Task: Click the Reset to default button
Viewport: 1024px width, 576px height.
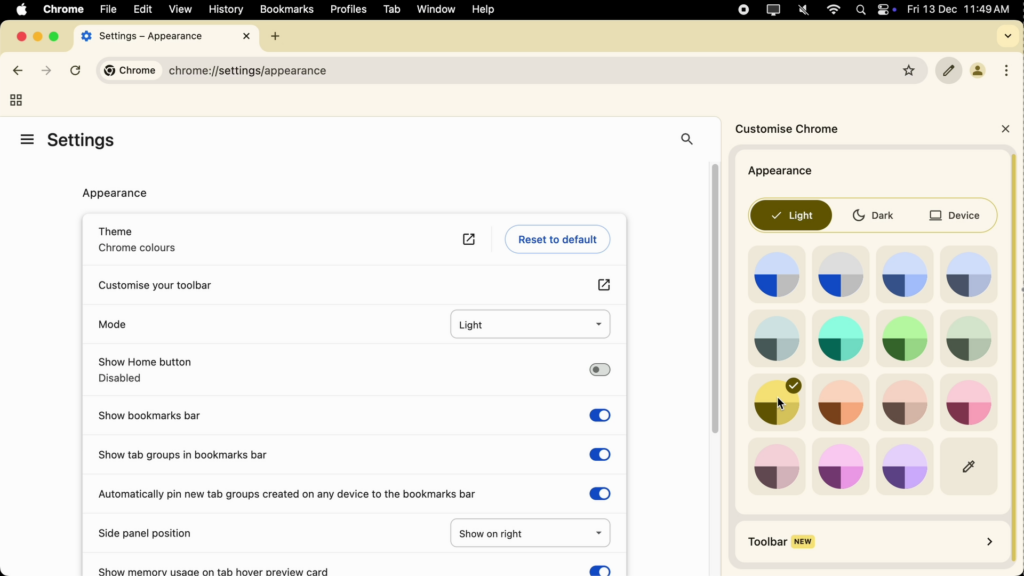Action: 557,240
